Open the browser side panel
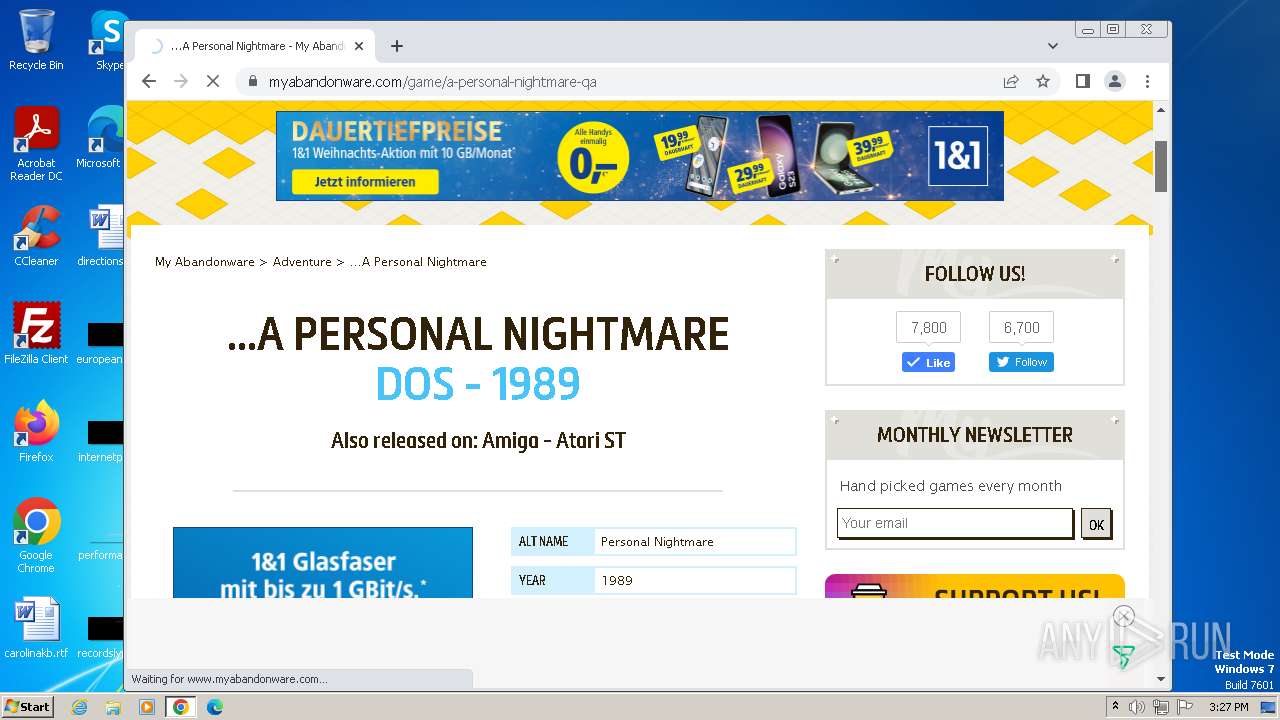Screen dimensions: 1280x720 (1082, 81)
